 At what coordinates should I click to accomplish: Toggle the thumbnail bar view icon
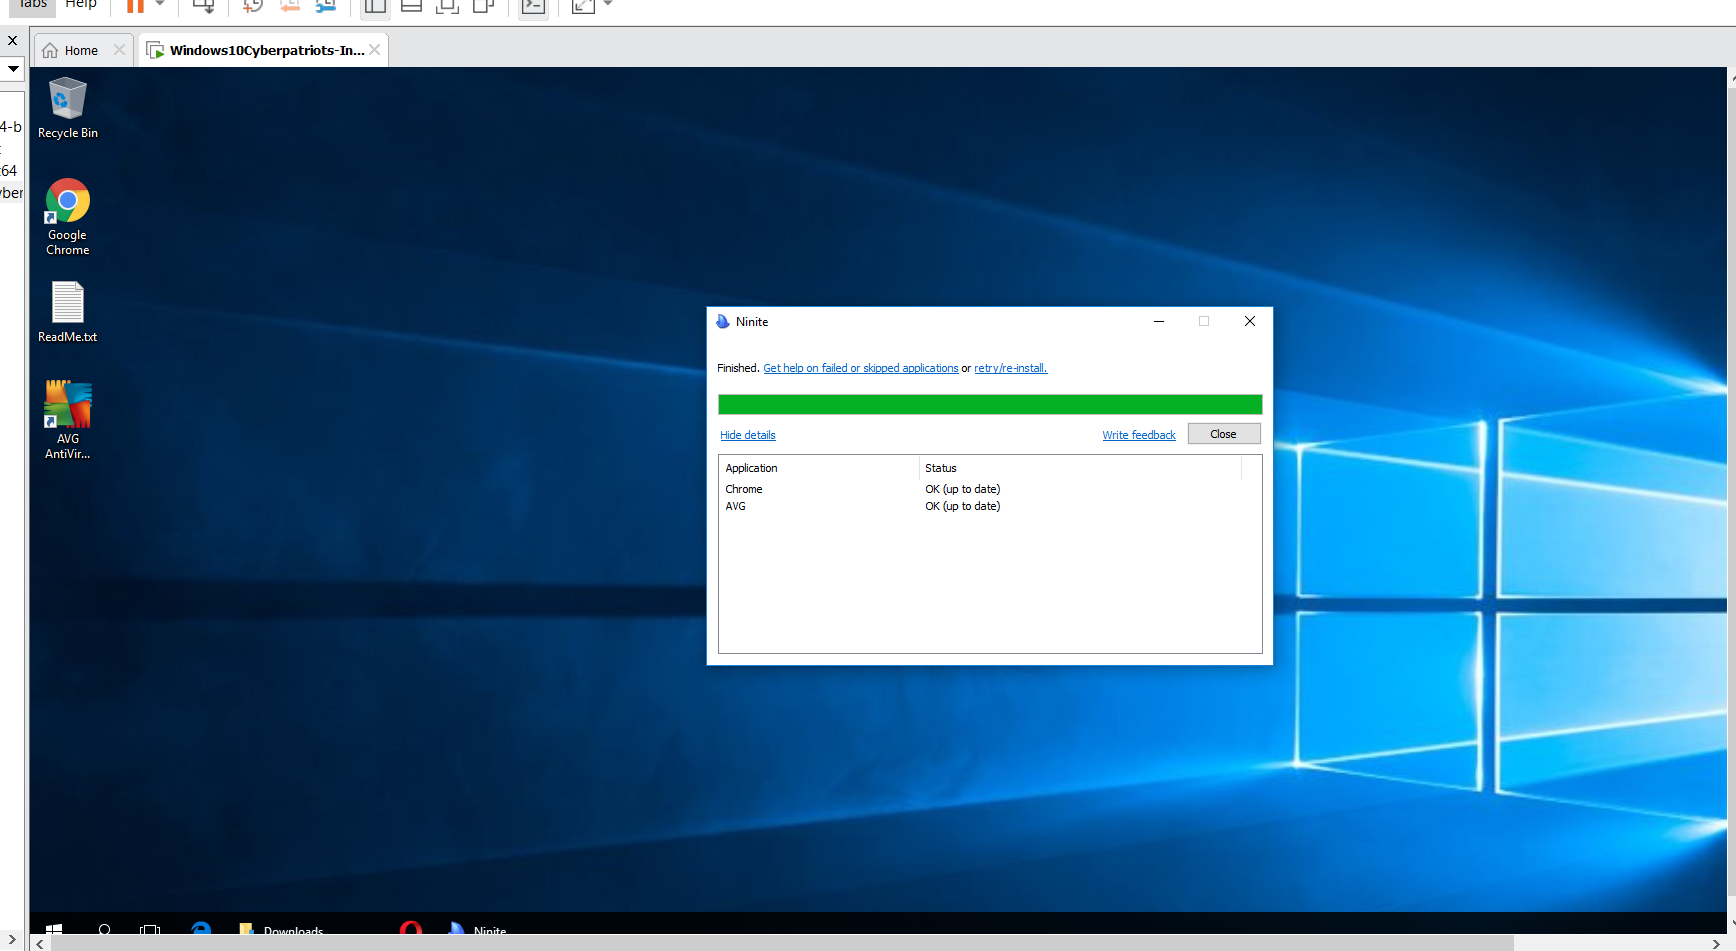411,5
